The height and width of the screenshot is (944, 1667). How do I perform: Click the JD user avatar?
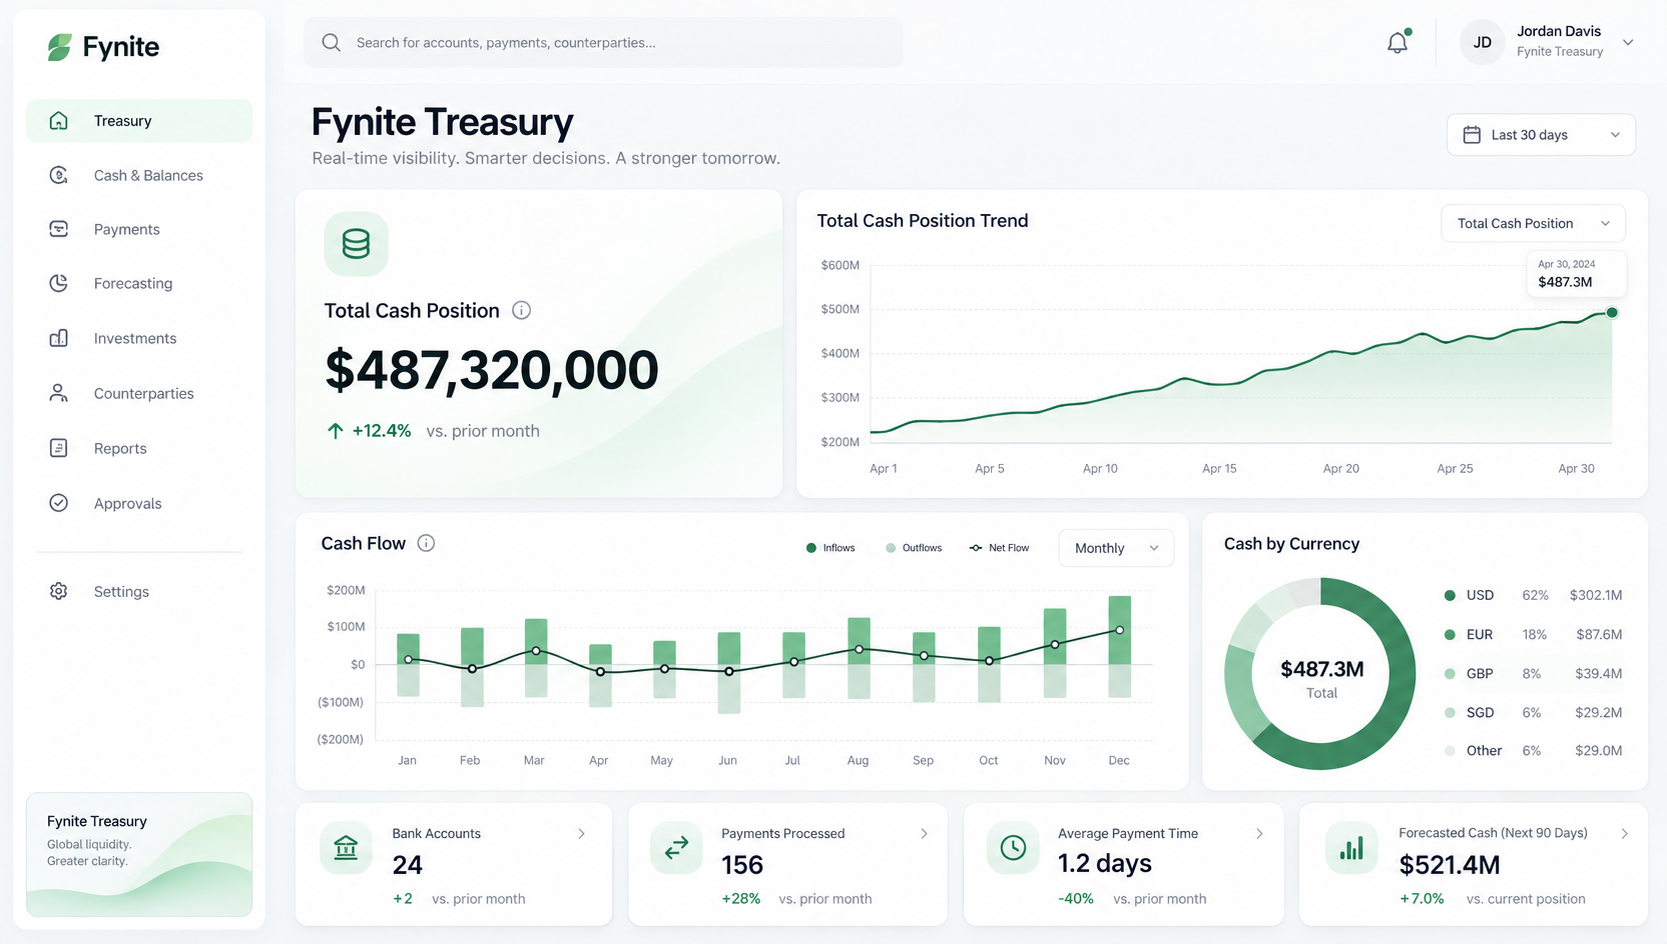click(x=1482, y=42)
